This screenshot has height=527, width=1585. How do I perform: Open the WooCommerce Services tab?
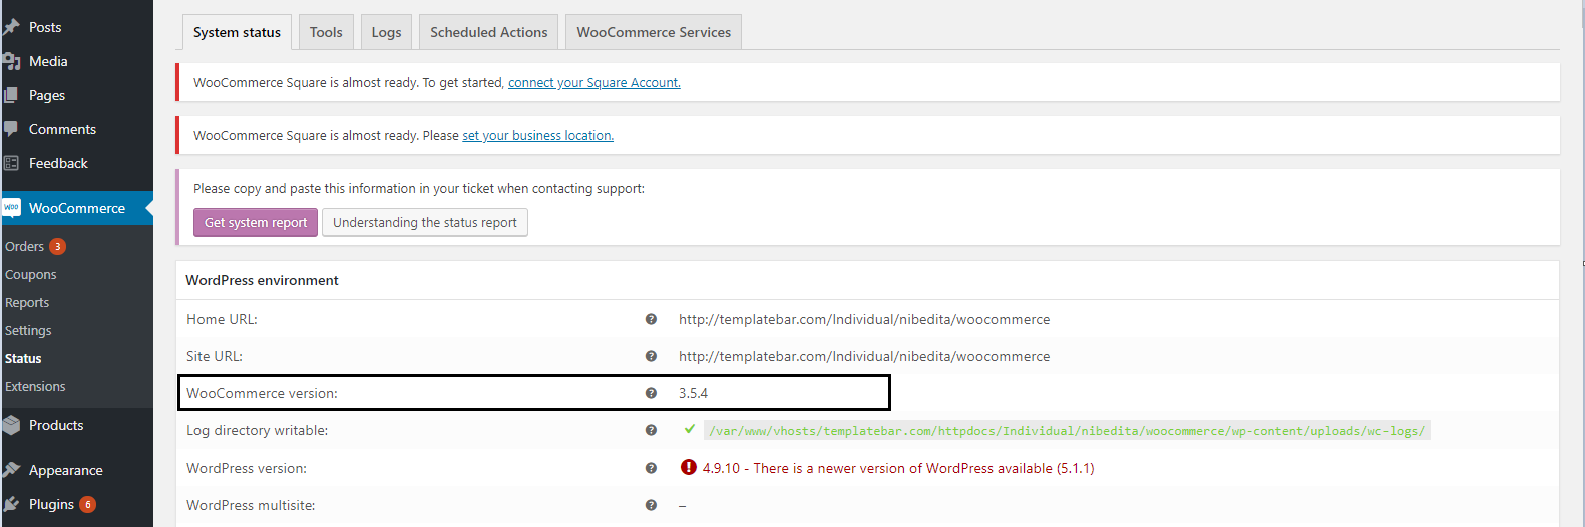pos(653,32)
